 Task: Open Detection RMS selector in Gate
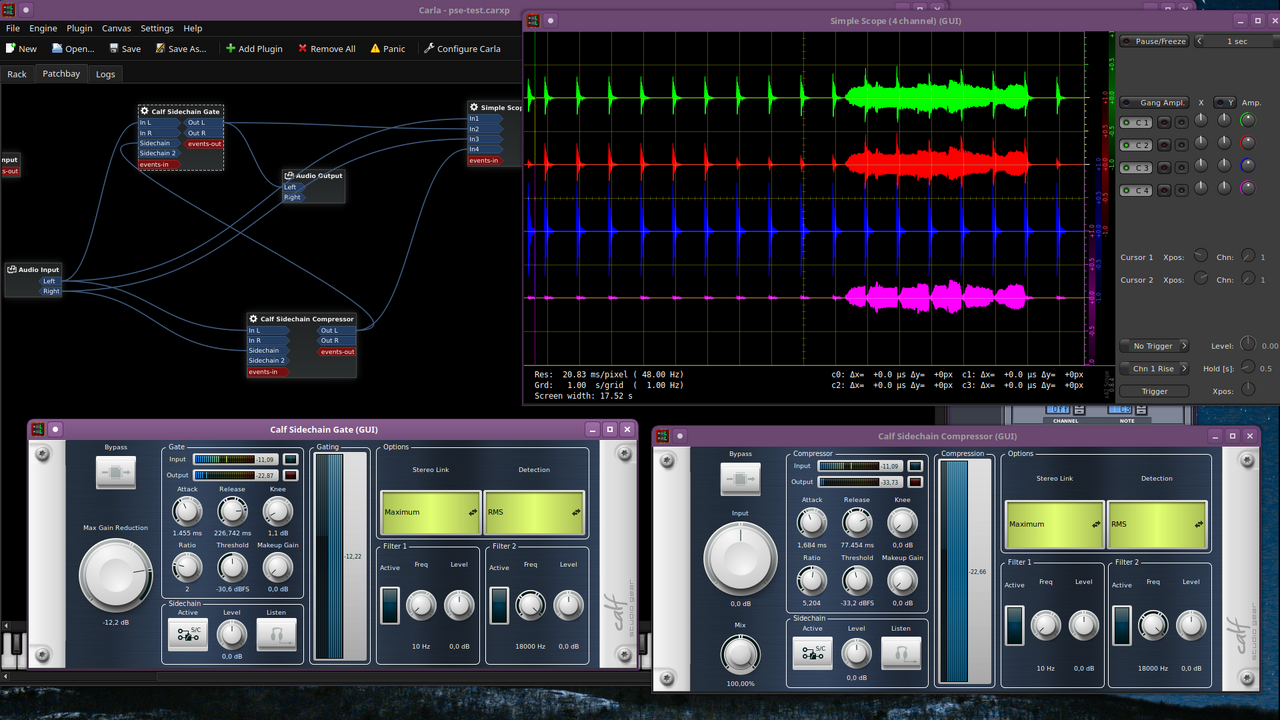(x=534, y=512)
